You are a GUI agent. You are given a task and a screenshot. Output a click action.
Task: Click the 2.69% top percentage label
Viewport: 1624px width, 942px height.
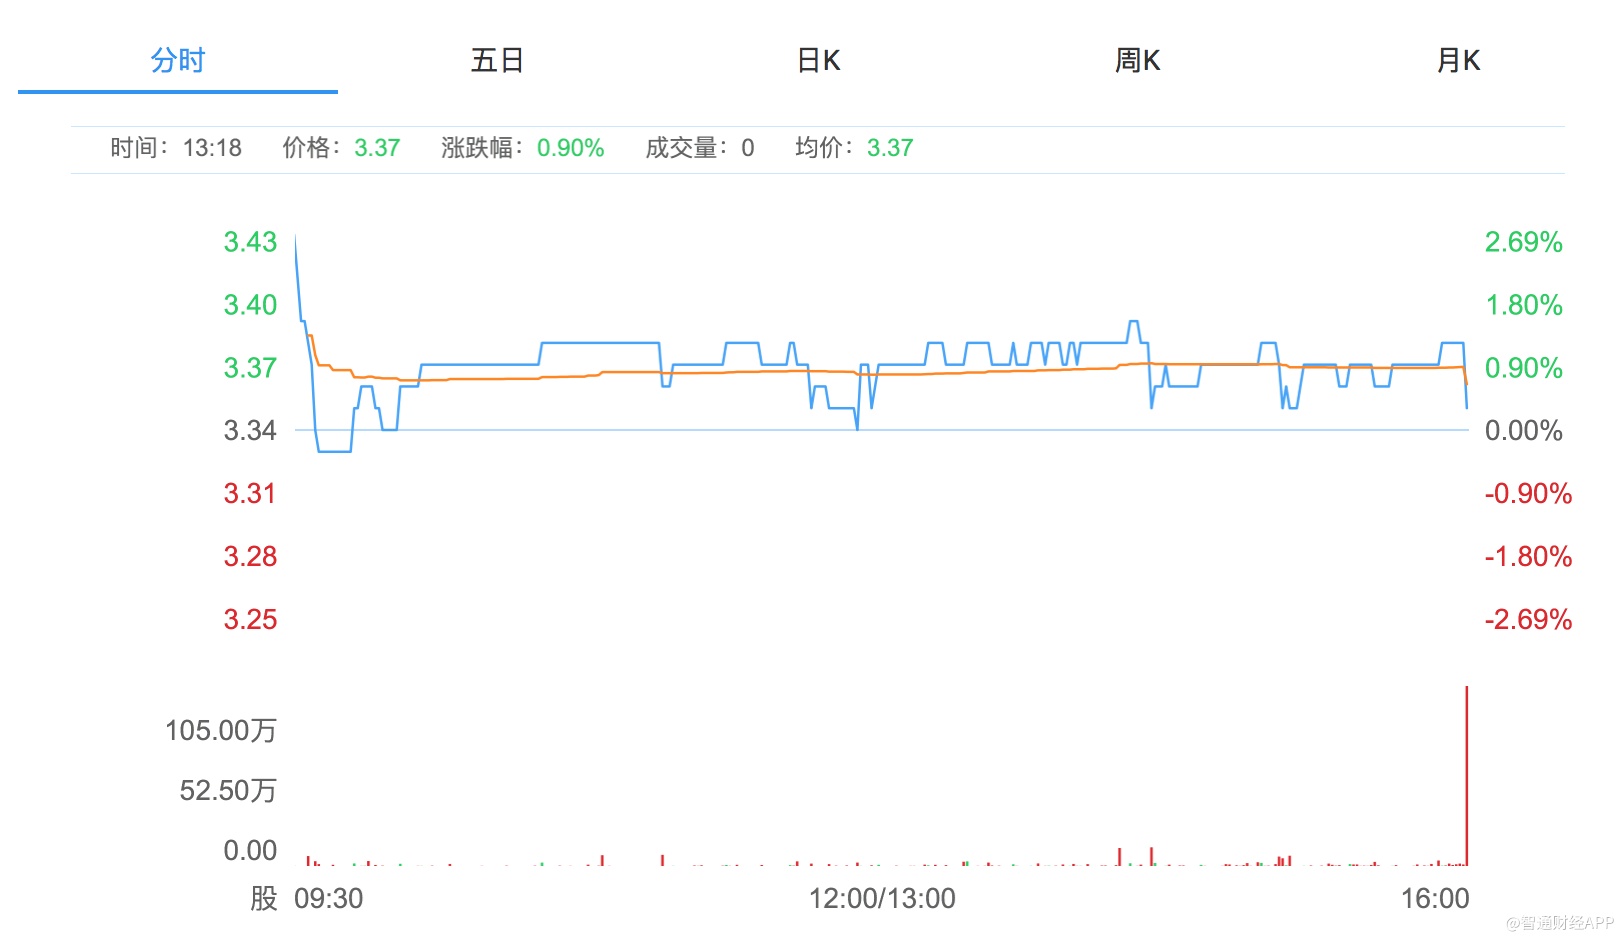[x=1523, y=242]
